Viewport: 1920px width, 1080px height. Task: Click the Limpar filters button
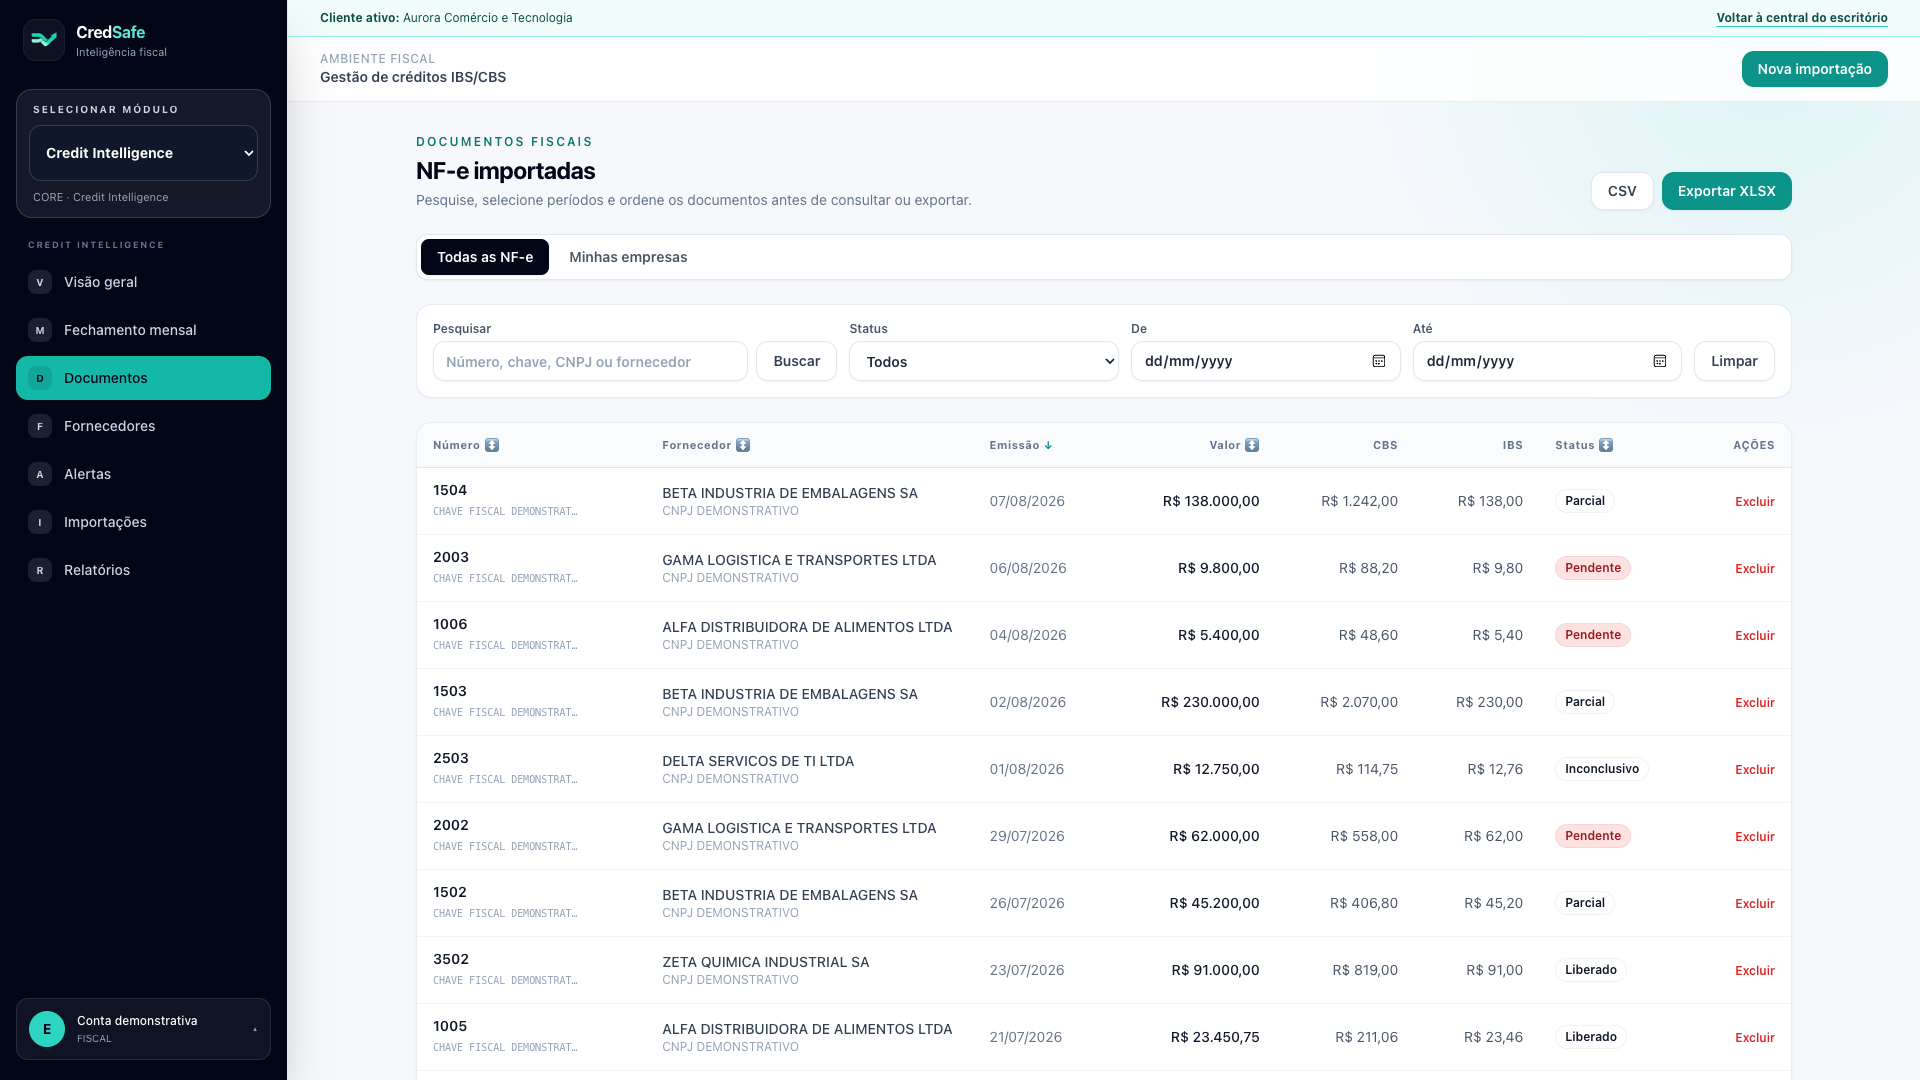tap(1734, 361)
